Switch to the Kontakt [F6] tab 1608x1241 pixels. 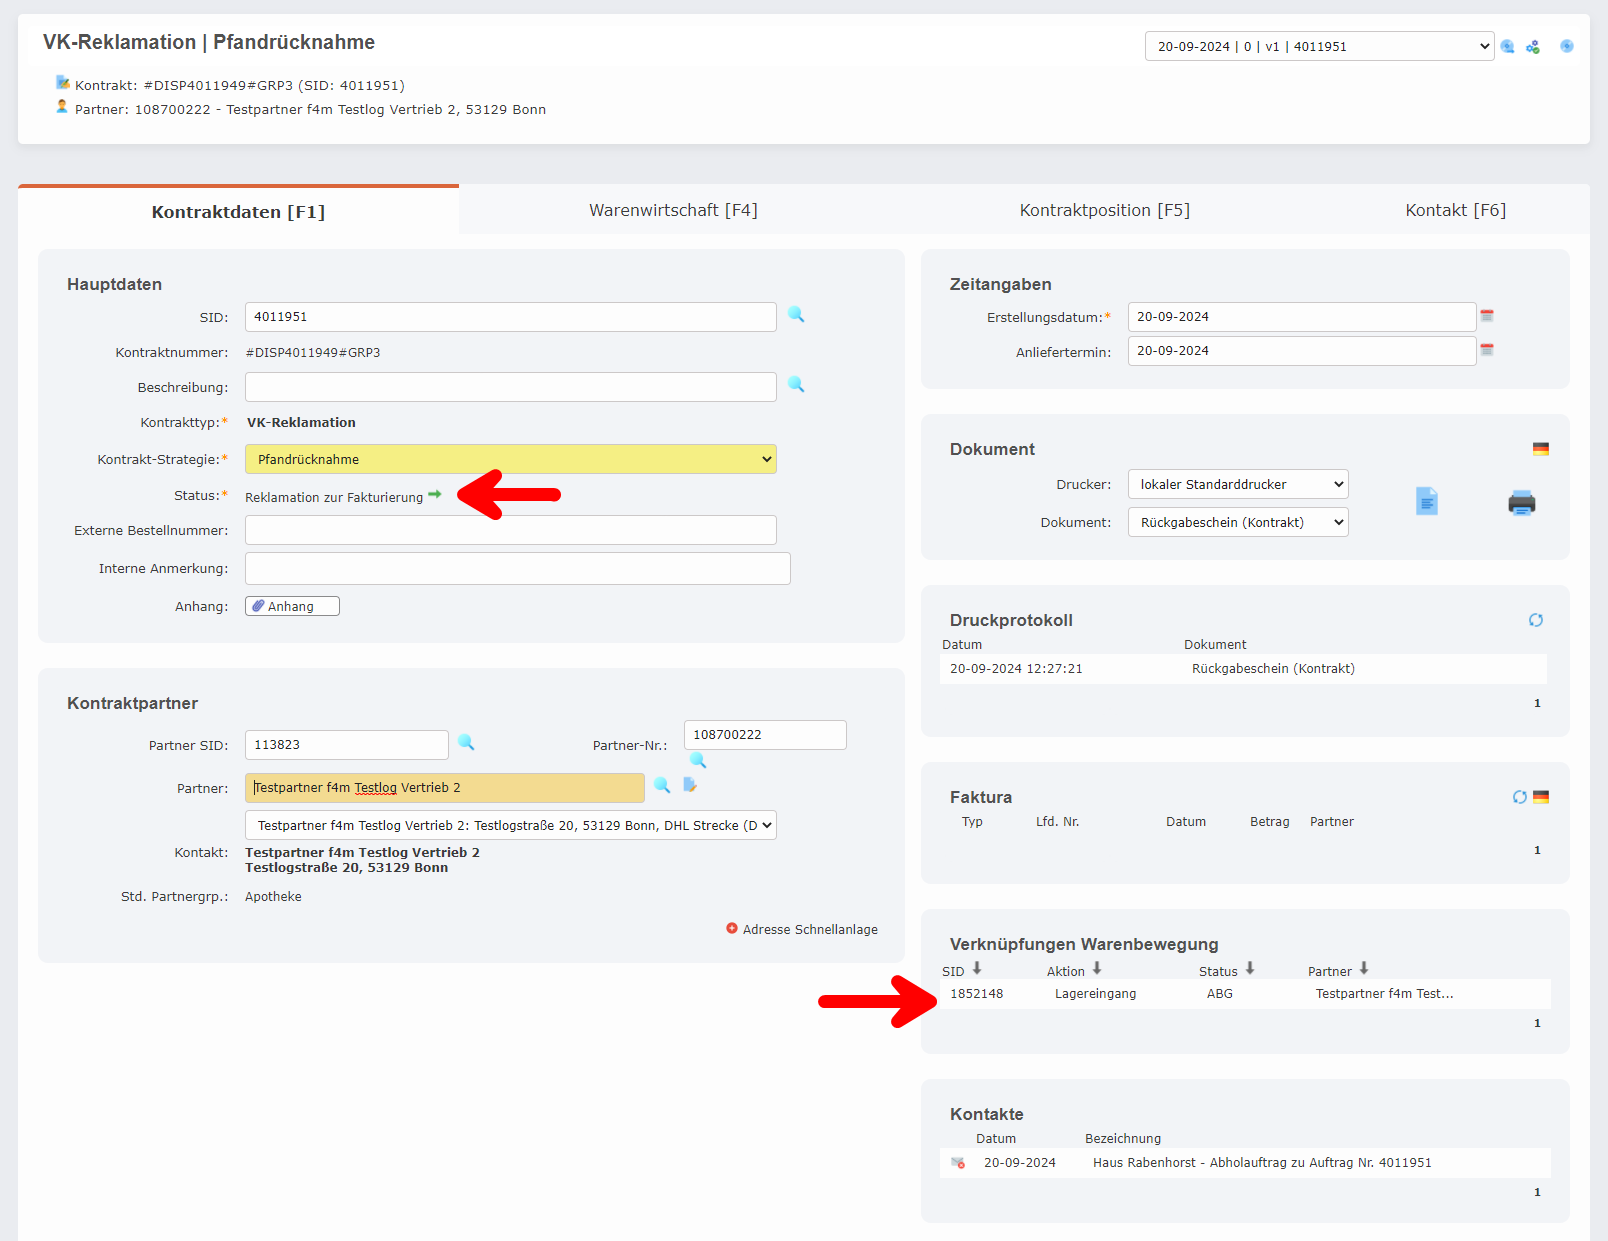click(1455, 210)
